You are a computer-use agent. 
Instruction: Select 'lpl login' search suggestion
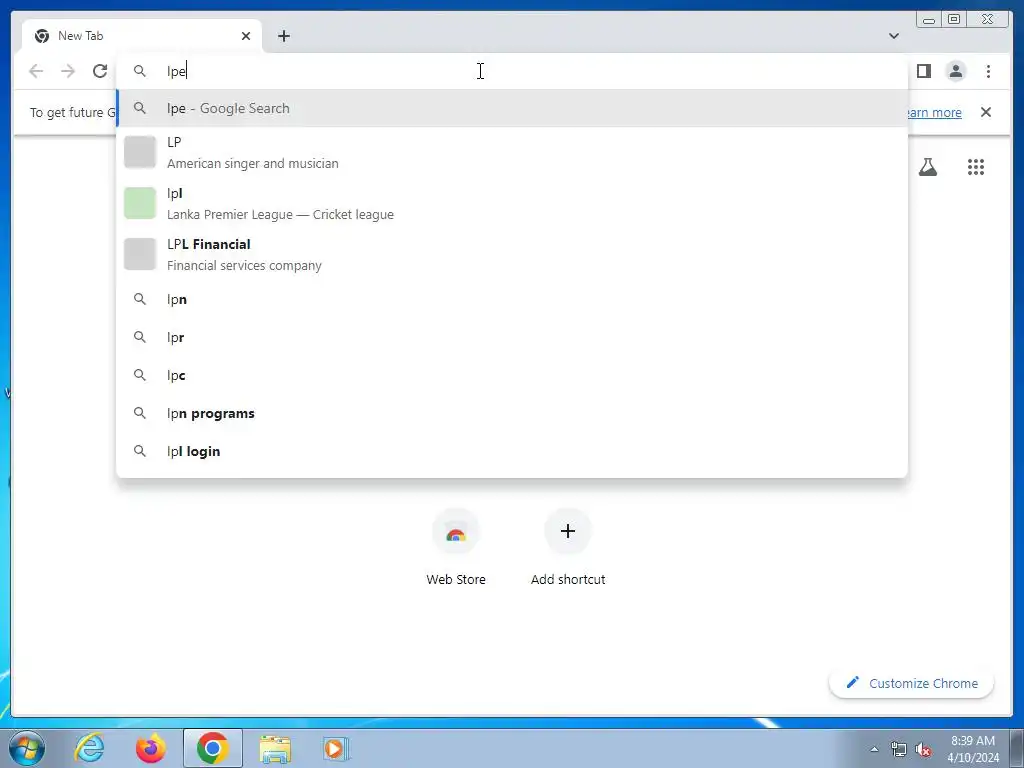[x=512, y=451]
